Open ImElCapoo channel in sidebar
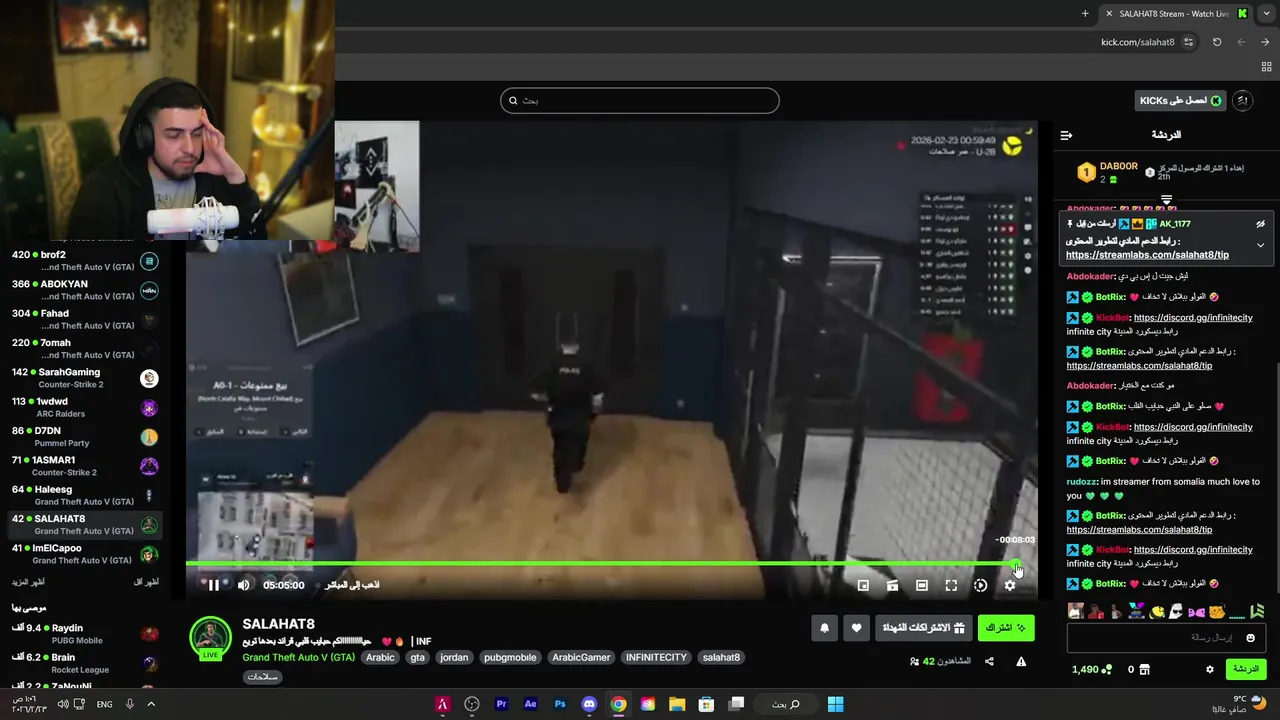This screenshot has width=1280, height=720. (x=84, y=554)
